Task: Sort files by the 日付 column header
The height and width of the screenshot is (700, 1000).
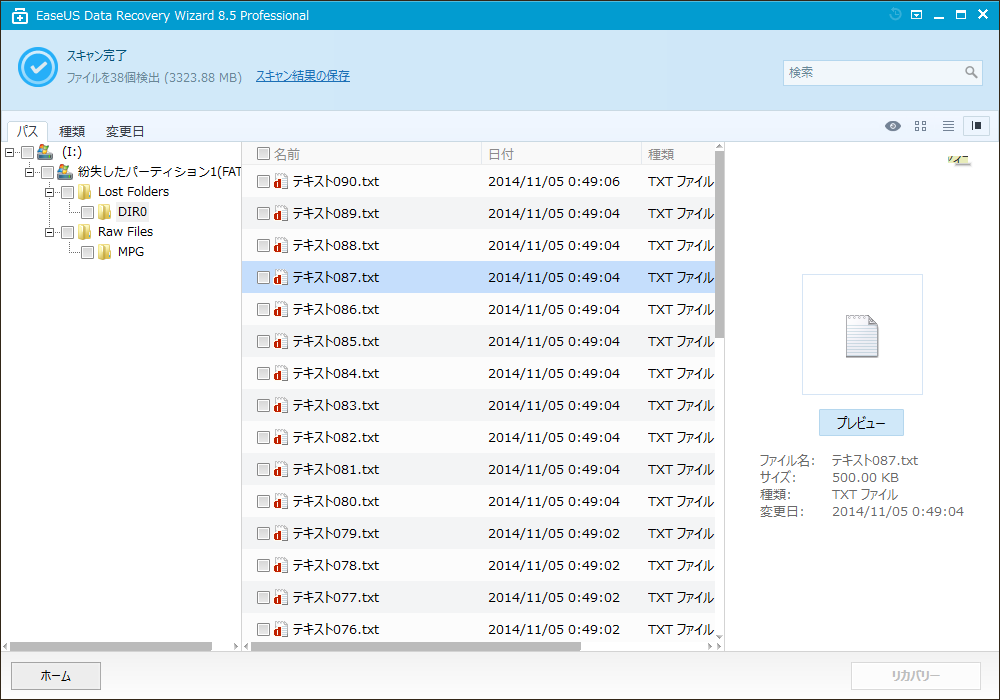Action: point(561,154)
